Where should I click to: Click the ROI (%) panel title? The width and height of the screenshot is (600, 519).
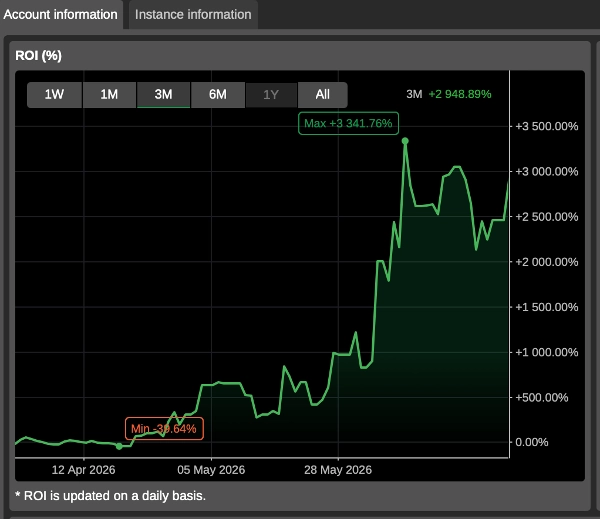pos(38,55)
